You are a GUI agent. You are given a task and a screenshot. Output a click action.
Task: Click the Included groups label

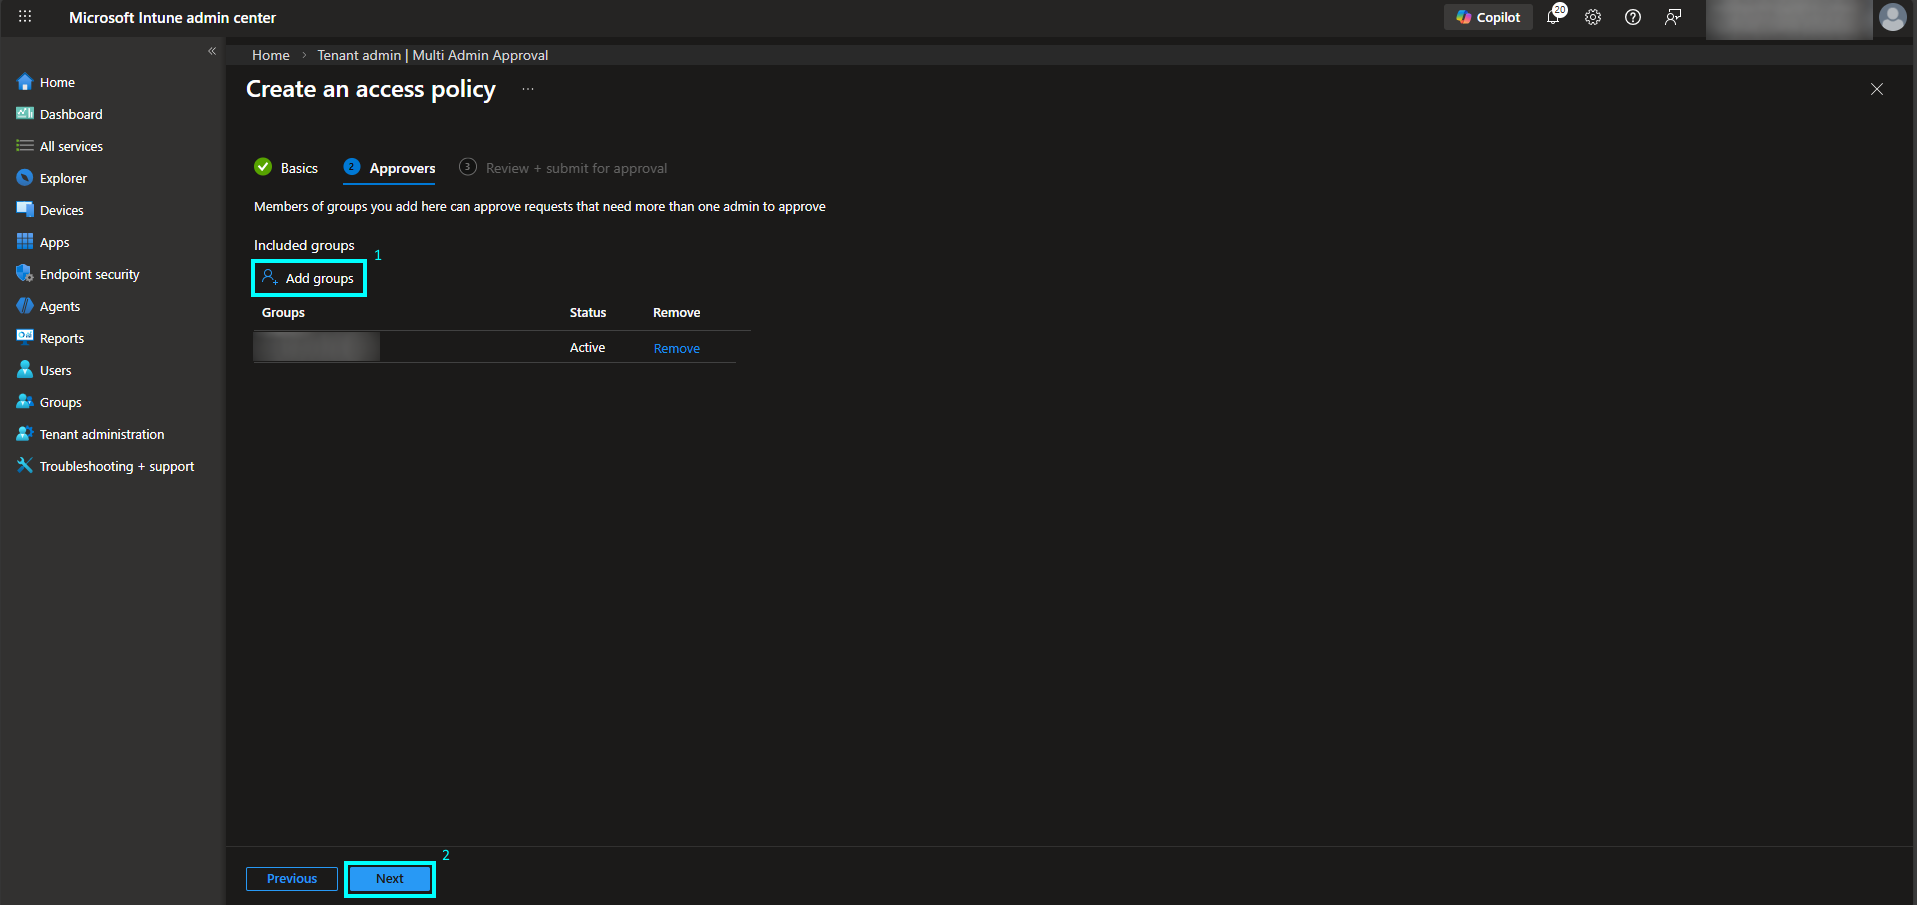pos(304,245)
